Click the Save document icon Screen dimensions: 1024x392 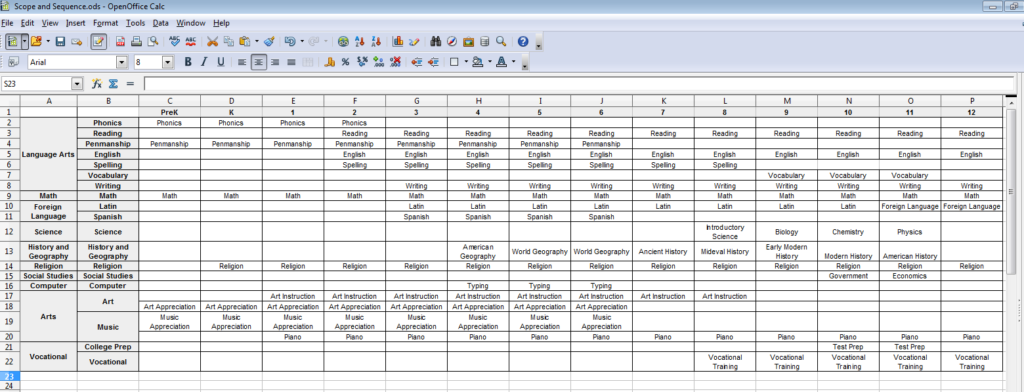pyautogui.click(x=60, y=41)
